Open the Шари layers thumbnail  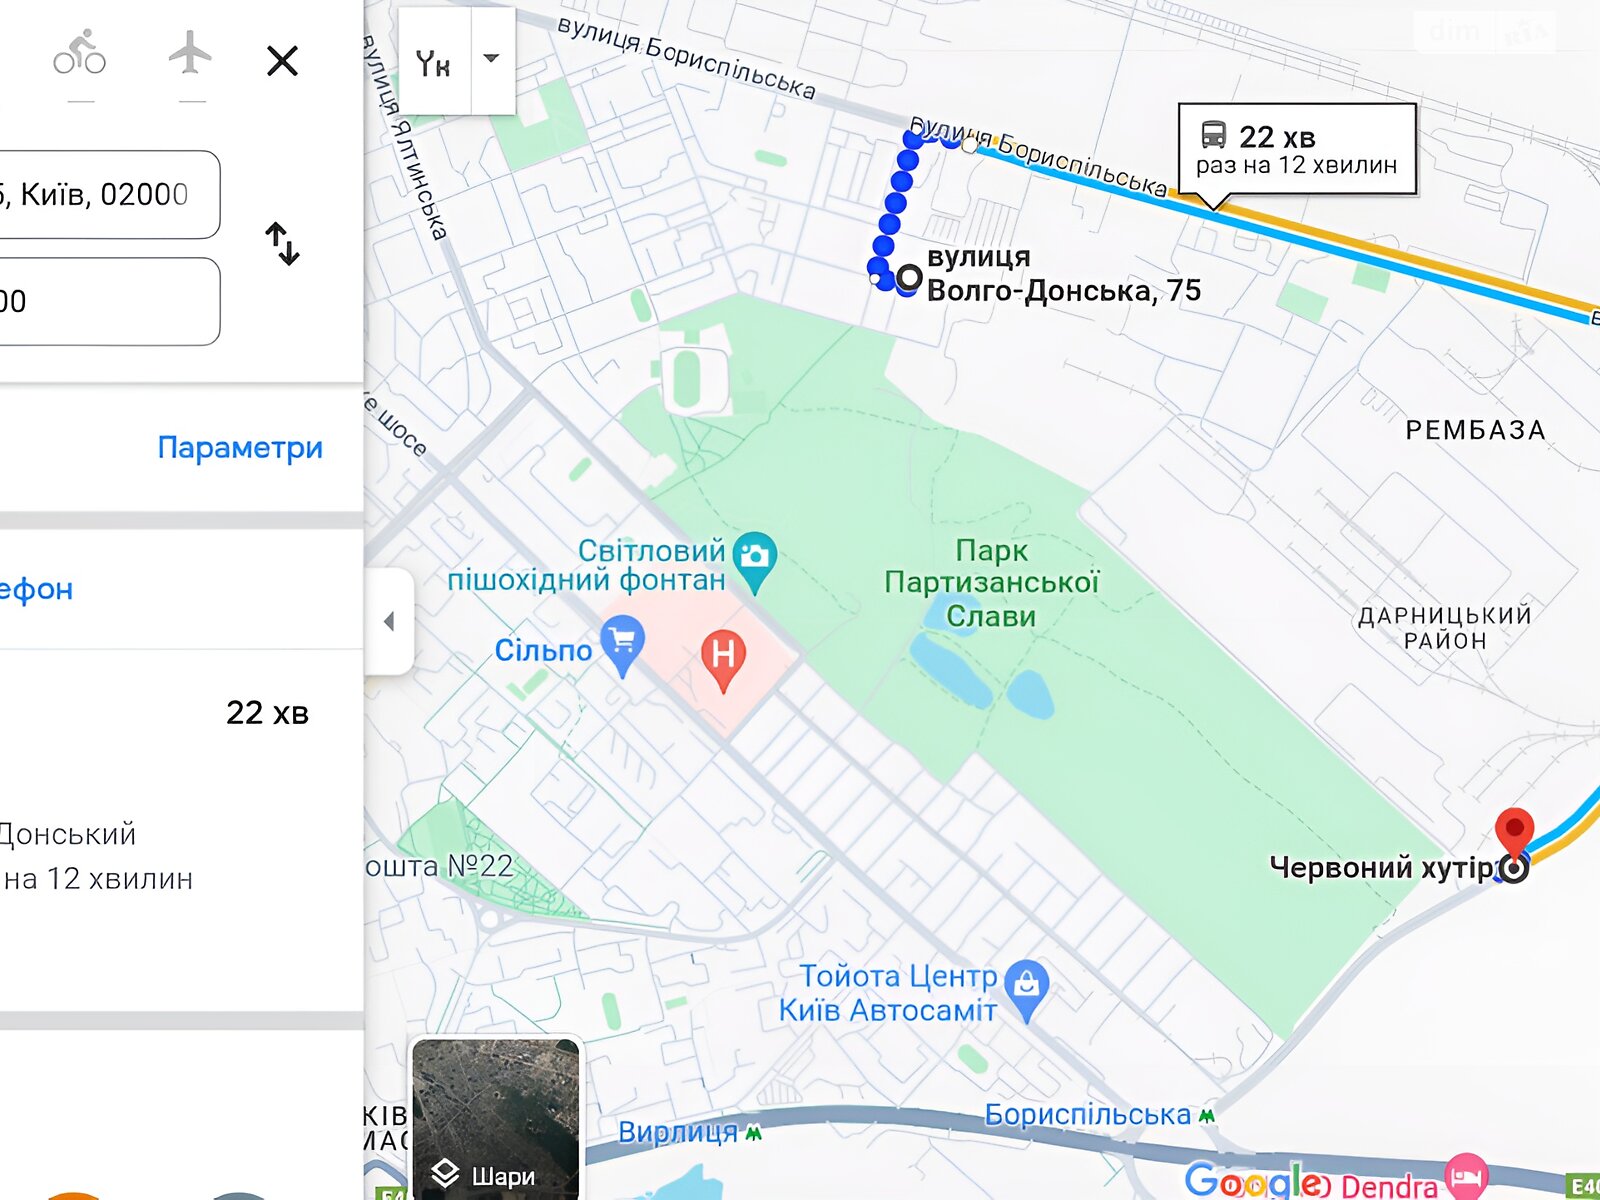tap(496, 1118)
